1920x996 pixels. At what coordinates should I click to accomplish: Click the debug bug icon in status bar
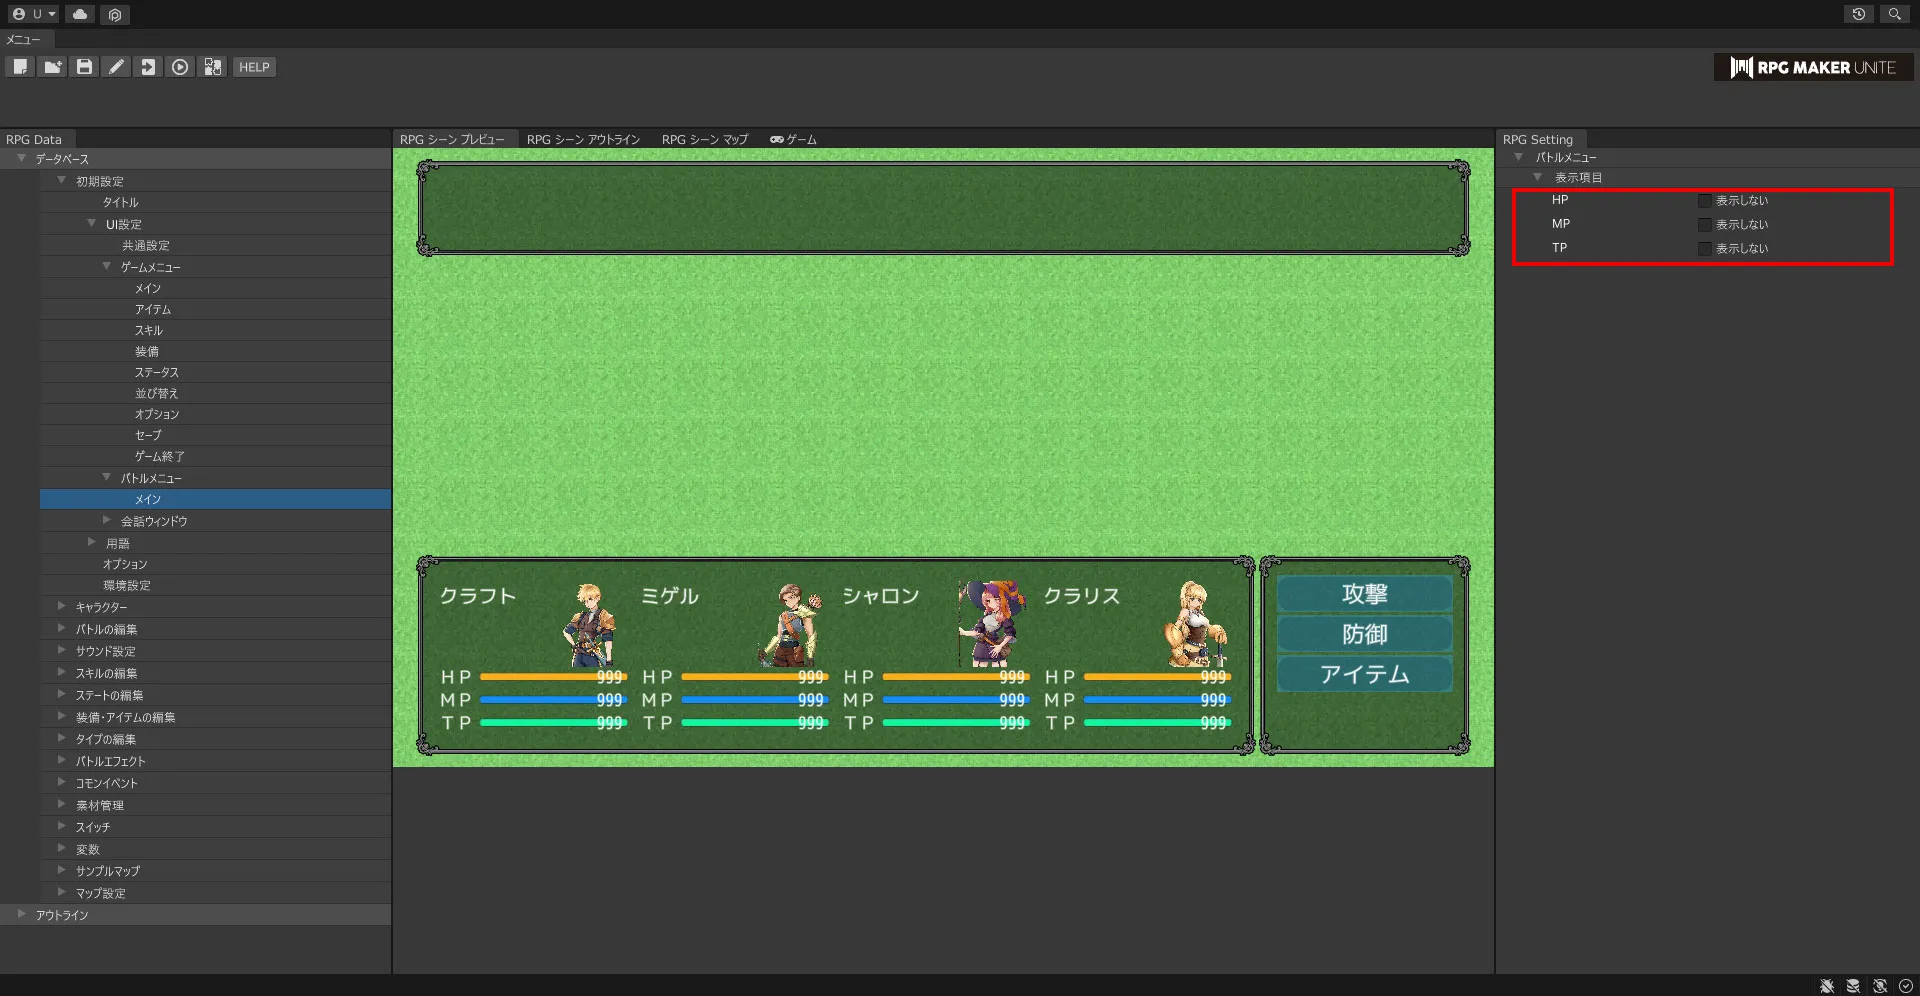(1826, 986)
